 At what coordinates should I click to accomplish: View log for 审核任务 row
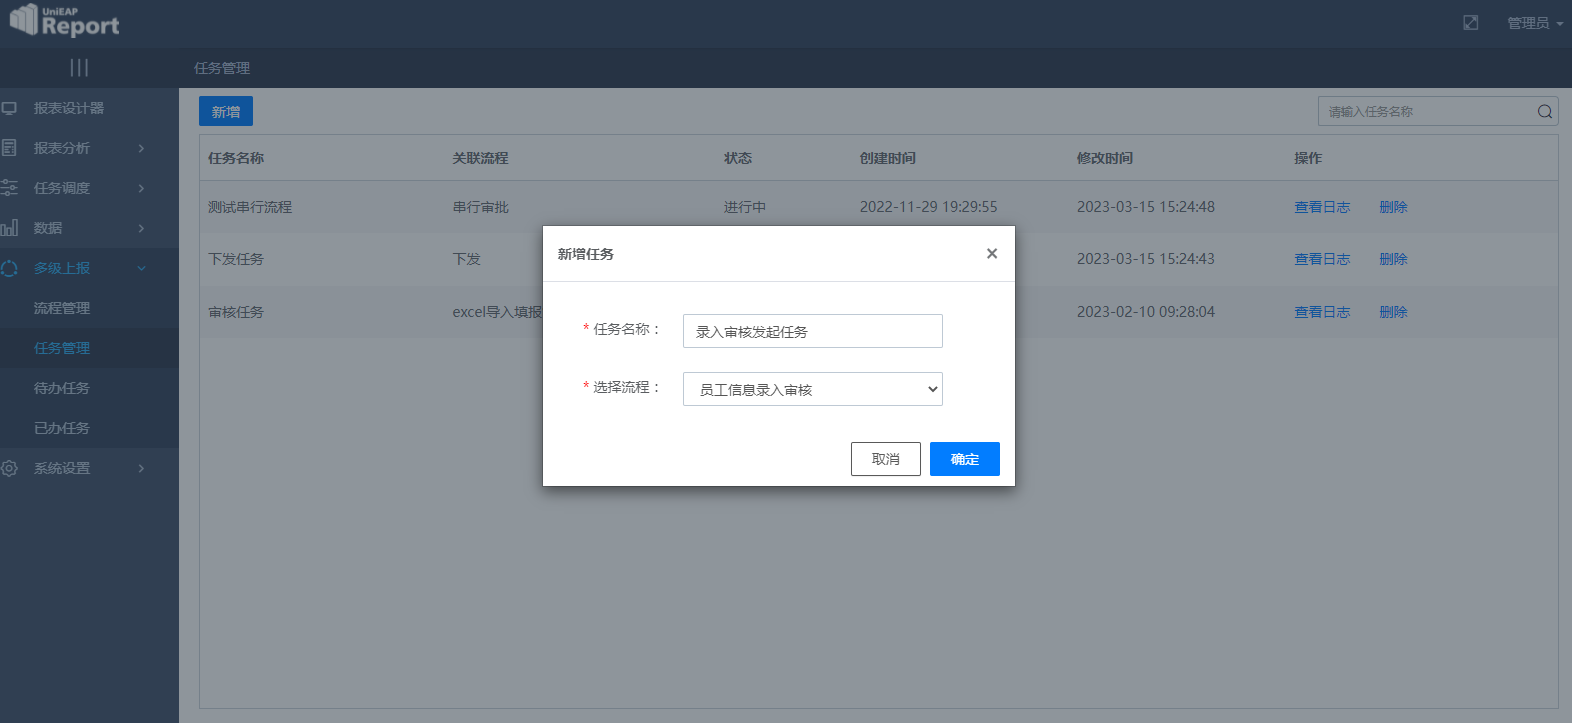click(1322, 312)
